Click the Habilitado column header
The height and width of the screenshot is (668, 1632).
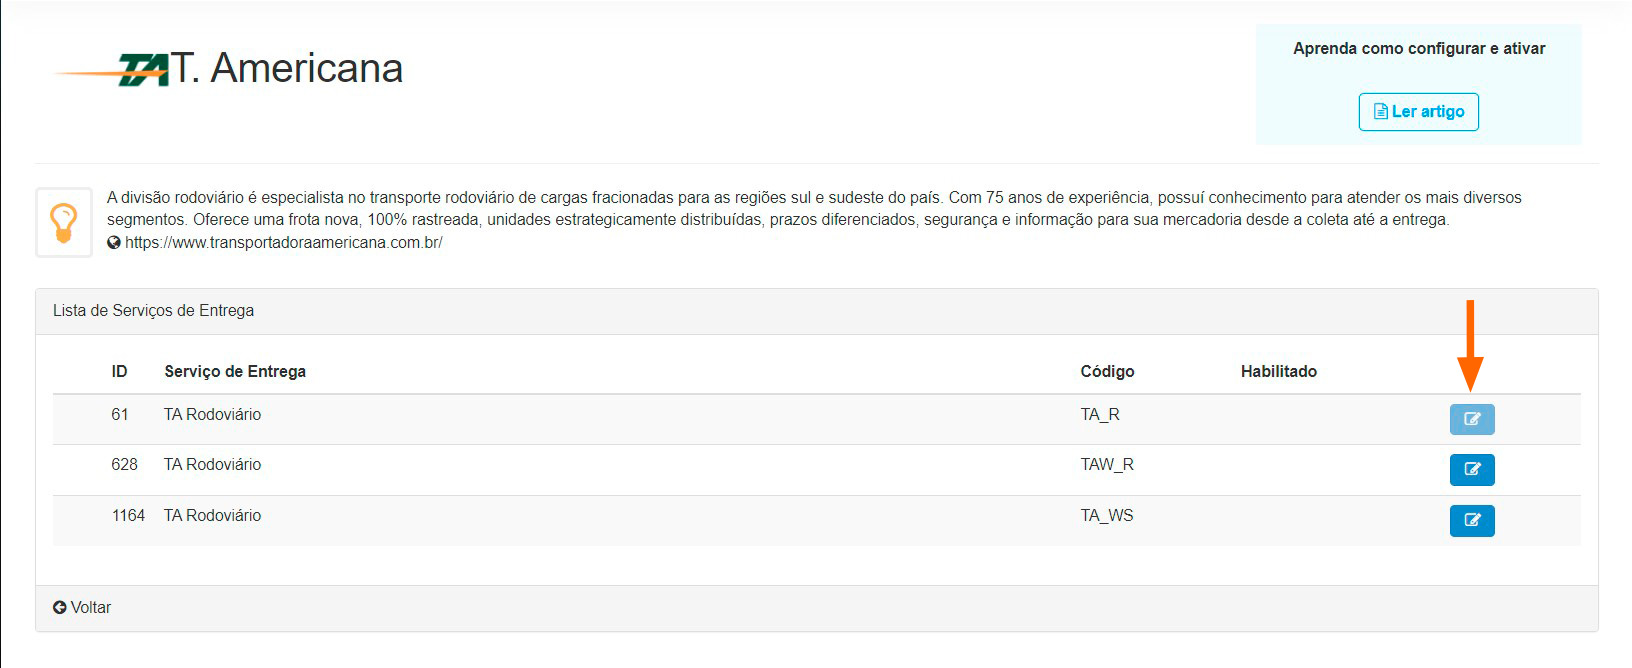click(x=1278, y=372)
